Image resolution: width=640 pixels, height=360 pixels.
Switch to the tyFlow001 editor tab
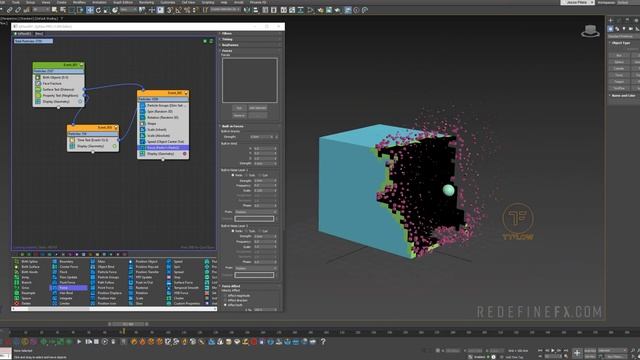pyautogui.click(x=23, y=33)
